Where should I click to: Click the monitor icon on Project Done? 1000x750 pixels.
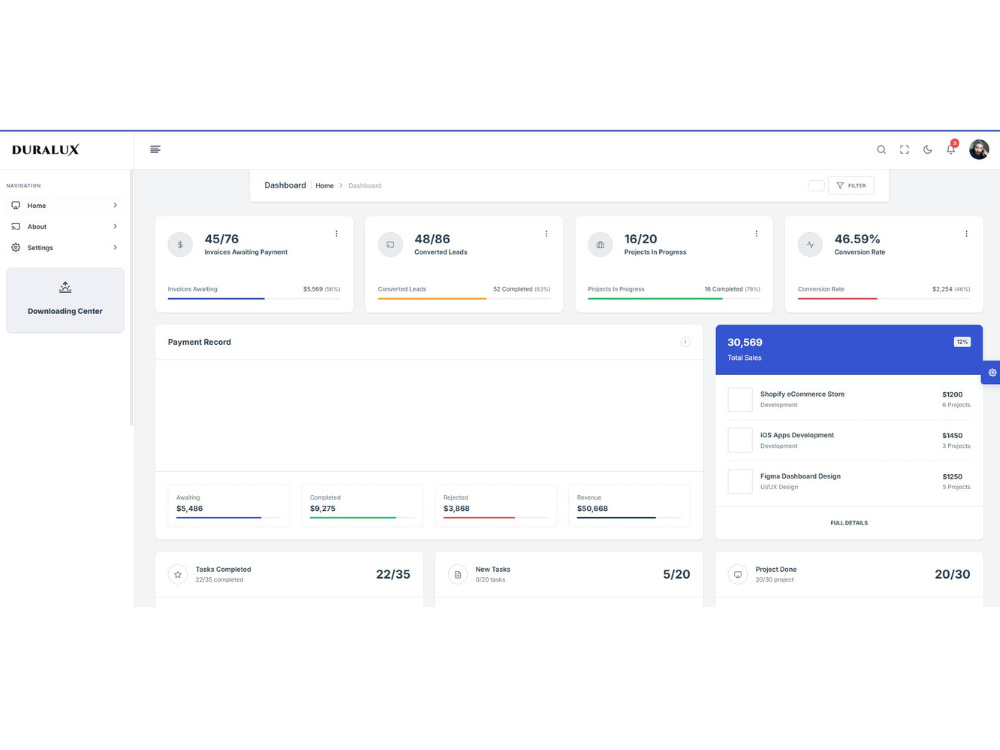click(x=738, y=575)
